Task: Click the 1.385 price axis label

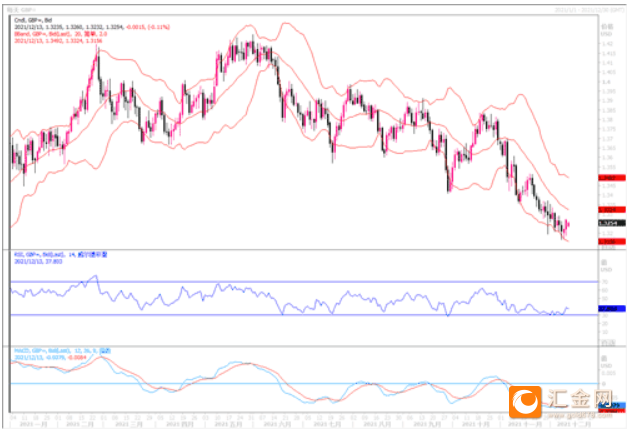Action: (x=608, y=110)
